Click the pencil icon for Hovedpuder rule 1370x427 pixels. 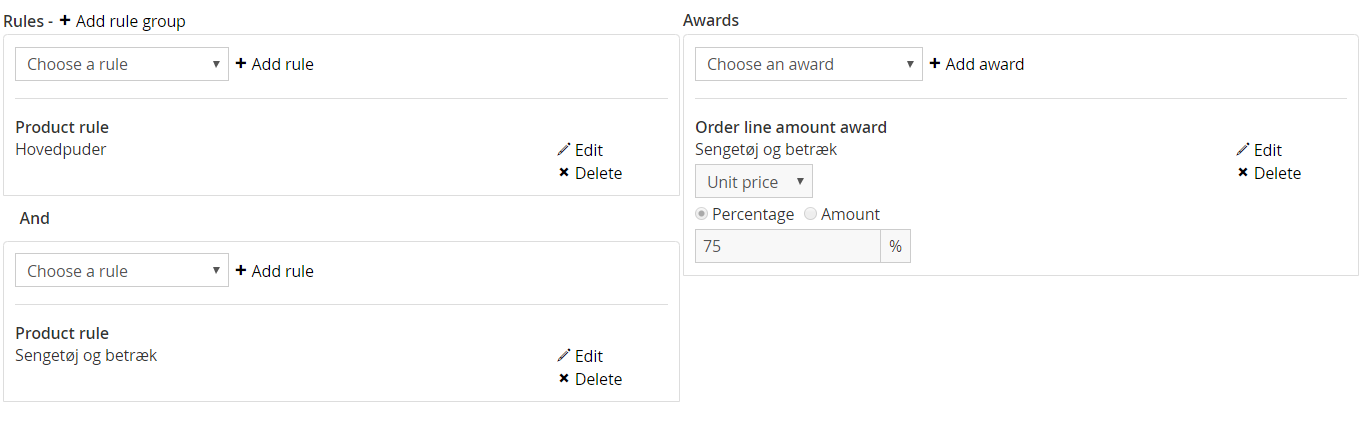tap(564, 150)
